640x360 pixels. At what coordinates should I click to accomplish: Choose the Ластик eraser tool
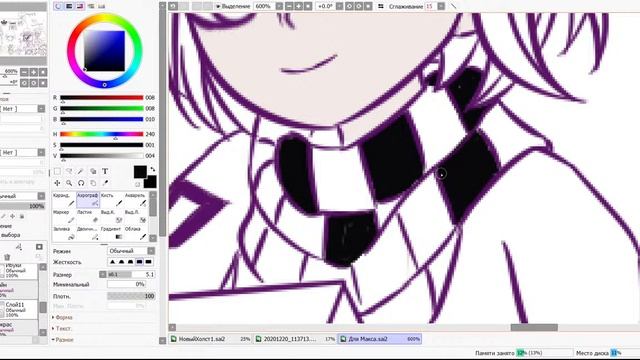click(x=88, y=216)
